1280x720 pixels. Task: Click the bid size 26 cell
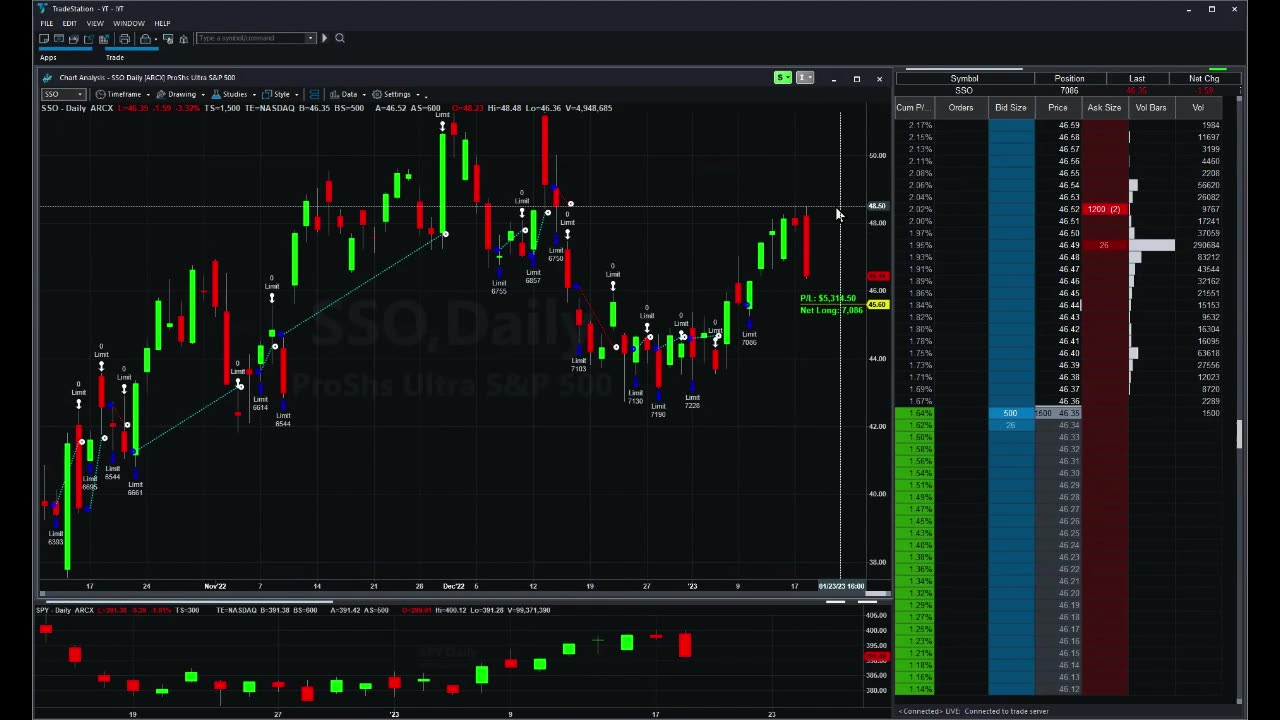(1010, 426)
